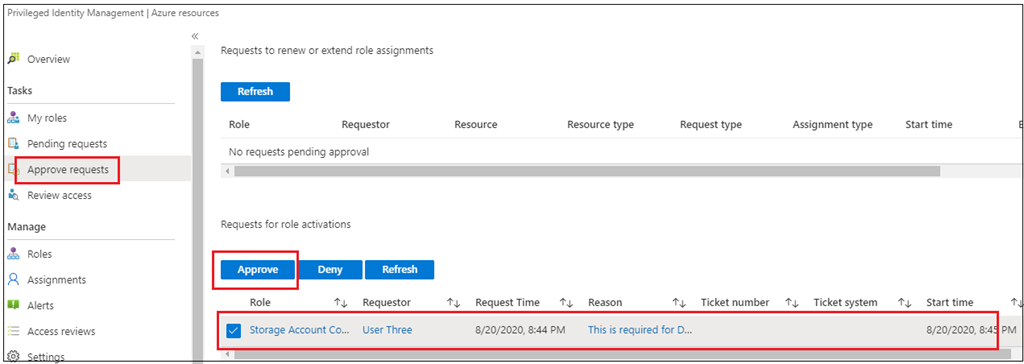
Task: Approve the selected role activation request
Action: click(258, 269)
